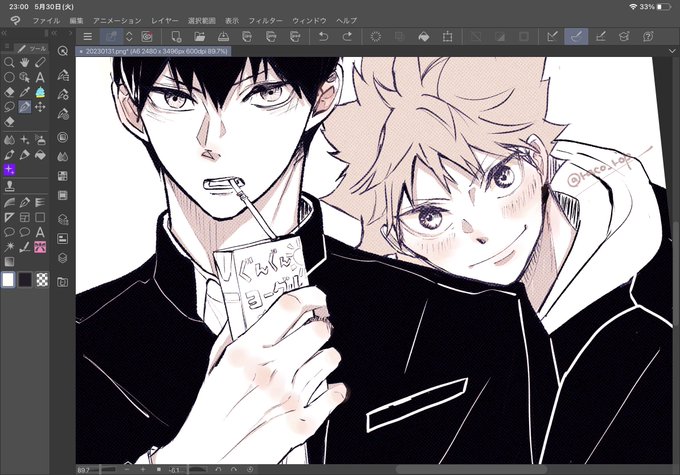Expand the side palette dock arrow
680x475 pixels.
(71, 33)
